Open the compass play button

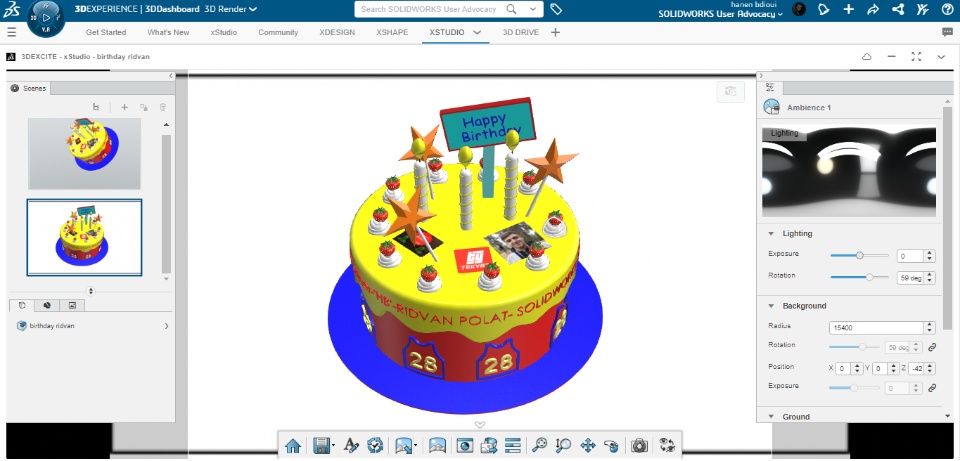[x=46, y=17]
